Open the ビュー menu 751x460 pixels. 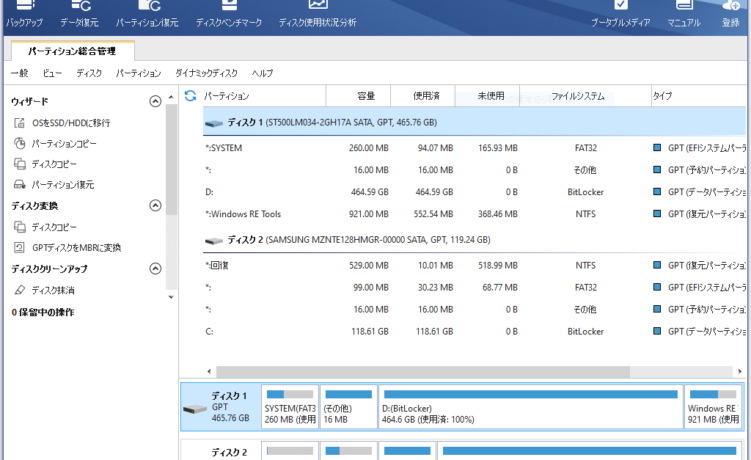(x=52, y=73)
